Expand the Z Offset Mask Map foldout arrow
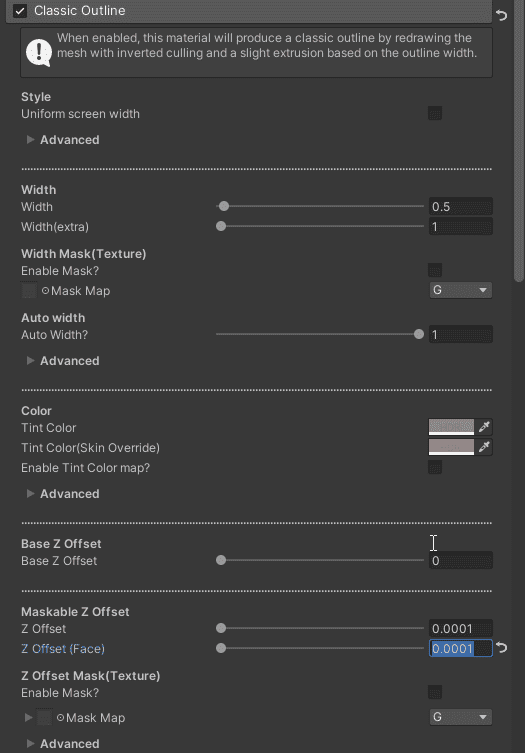Image resolution: width=525 pixels, height=753 pixels. coord(28,717)
